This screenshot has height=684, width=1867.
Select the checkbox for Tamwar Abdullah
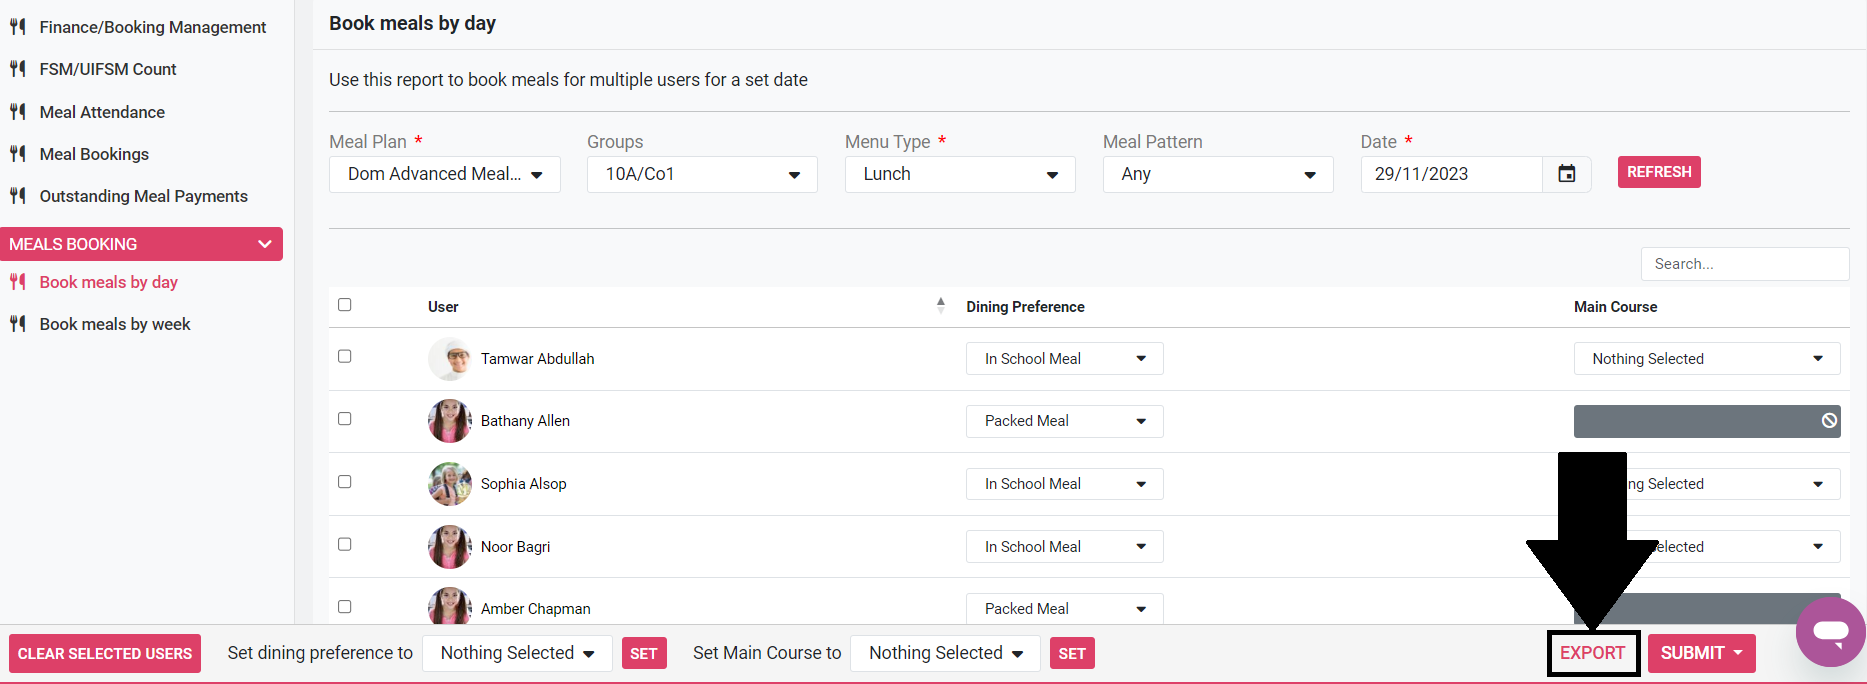tap(345, 357)
